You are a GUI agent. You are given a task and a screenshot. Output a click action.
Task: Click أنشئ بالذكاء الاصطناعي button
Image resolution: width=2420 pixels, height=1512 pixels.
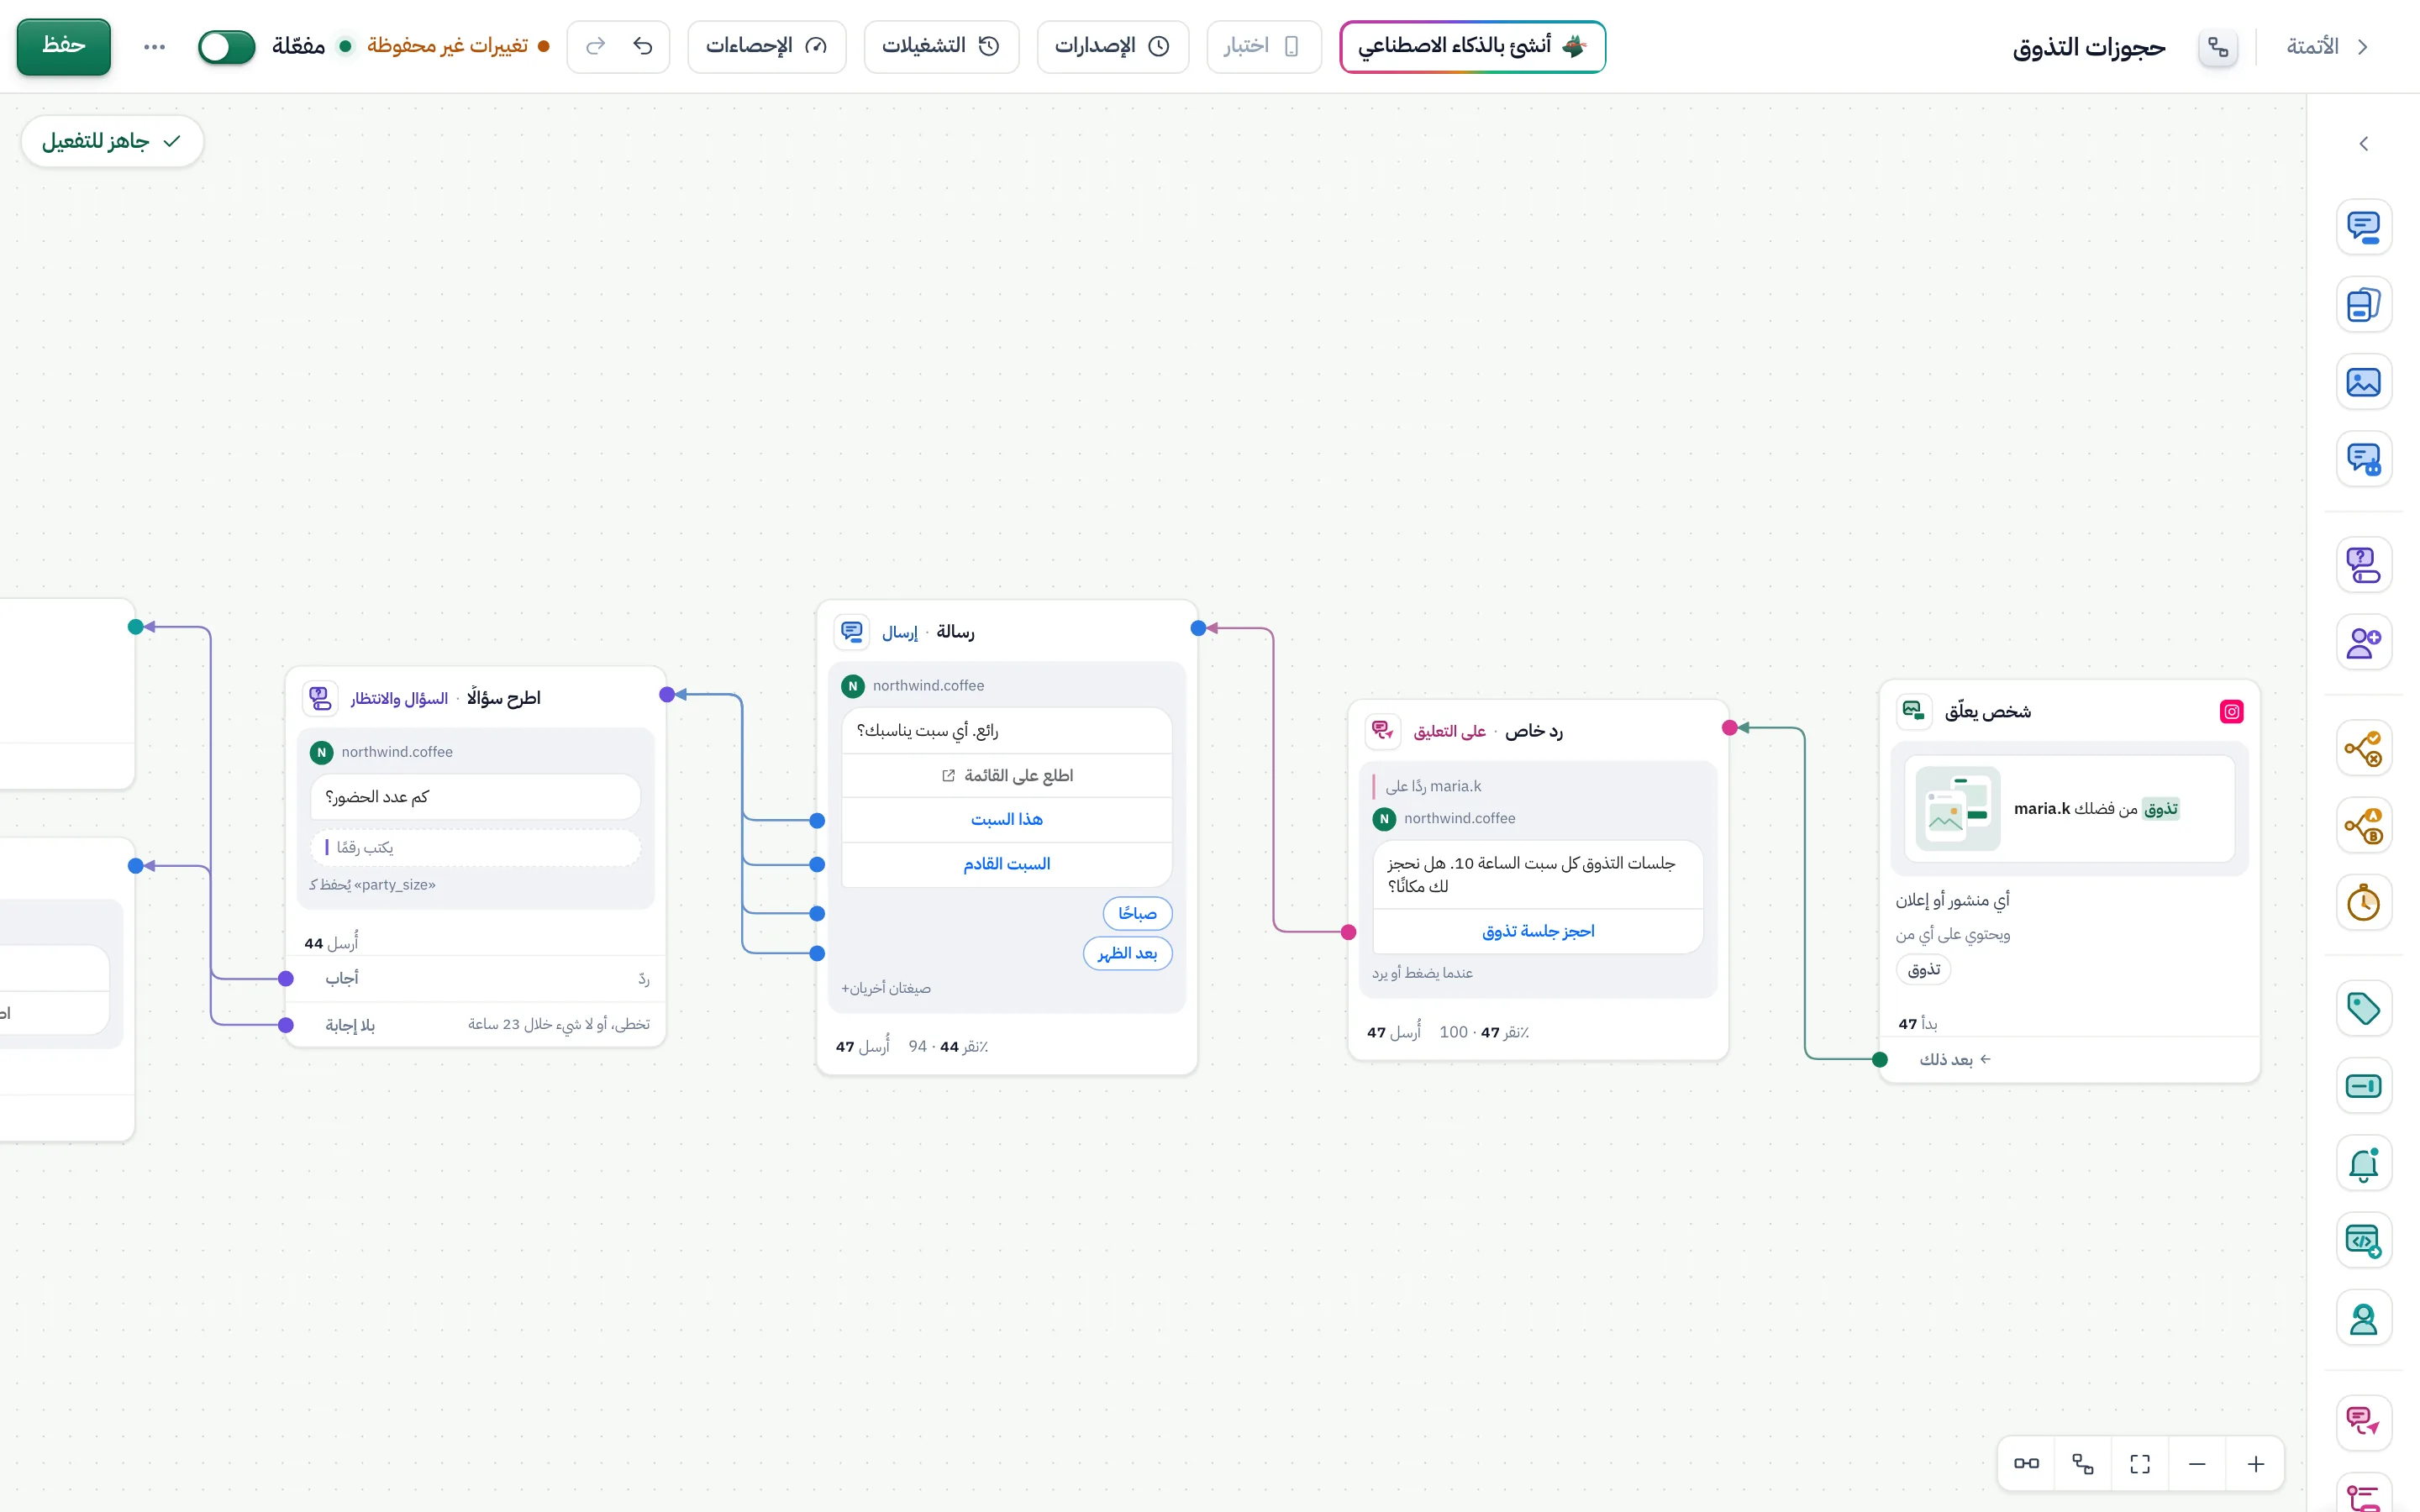pos(1472,46)
